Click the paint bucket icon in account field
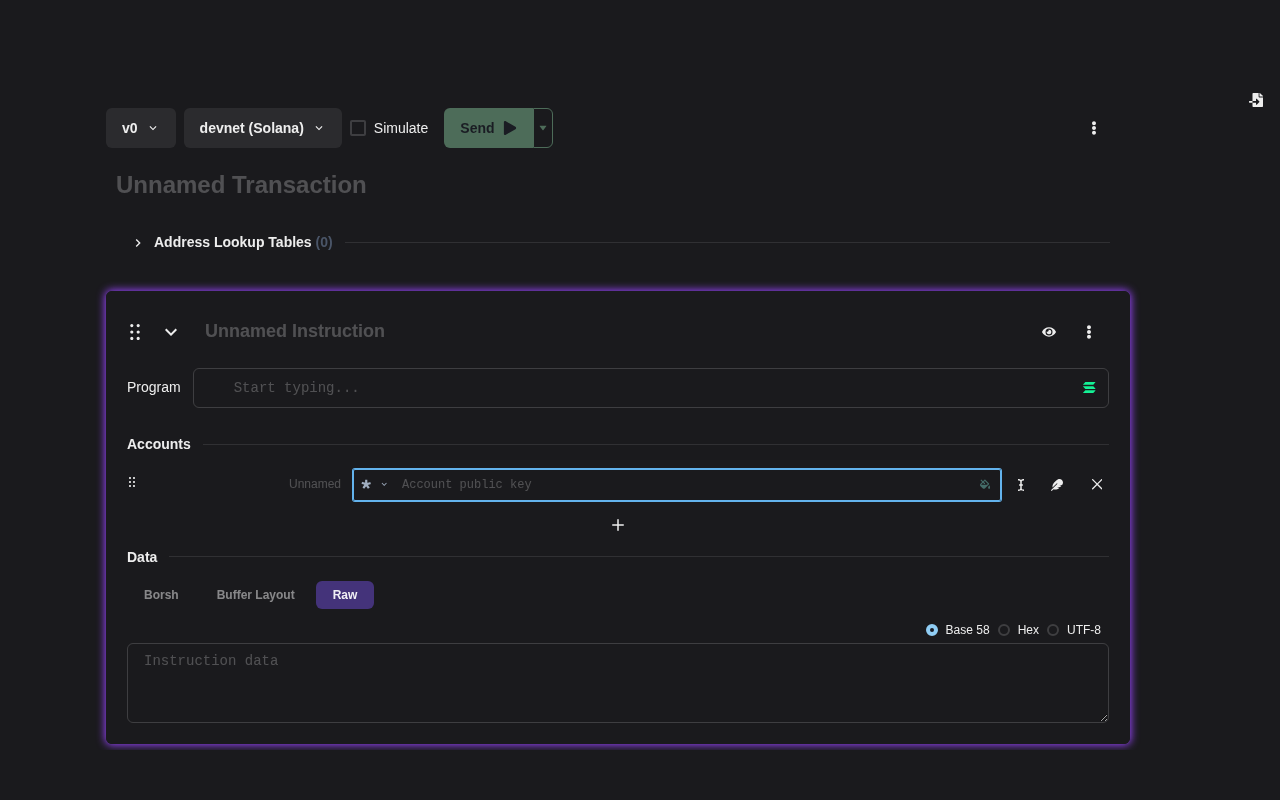The width and height of the screenshot is (1280, 800). coord(985,485)
